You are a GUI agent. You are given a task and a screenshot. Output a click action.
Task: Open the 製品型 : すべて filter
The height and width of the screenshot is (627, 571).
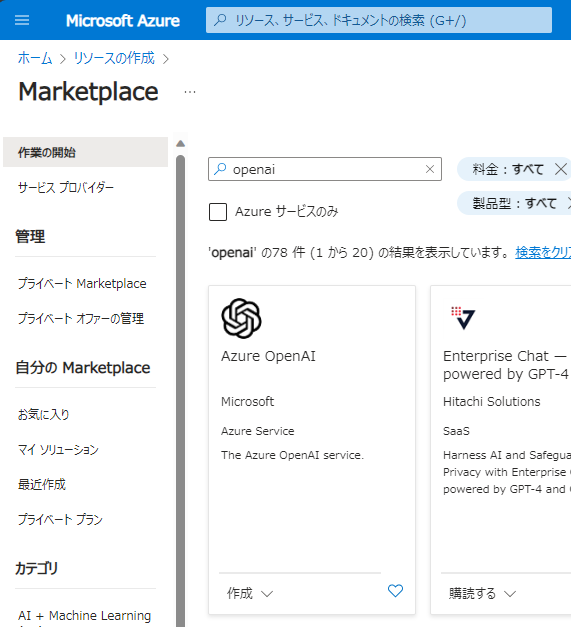tap(515, 203)
